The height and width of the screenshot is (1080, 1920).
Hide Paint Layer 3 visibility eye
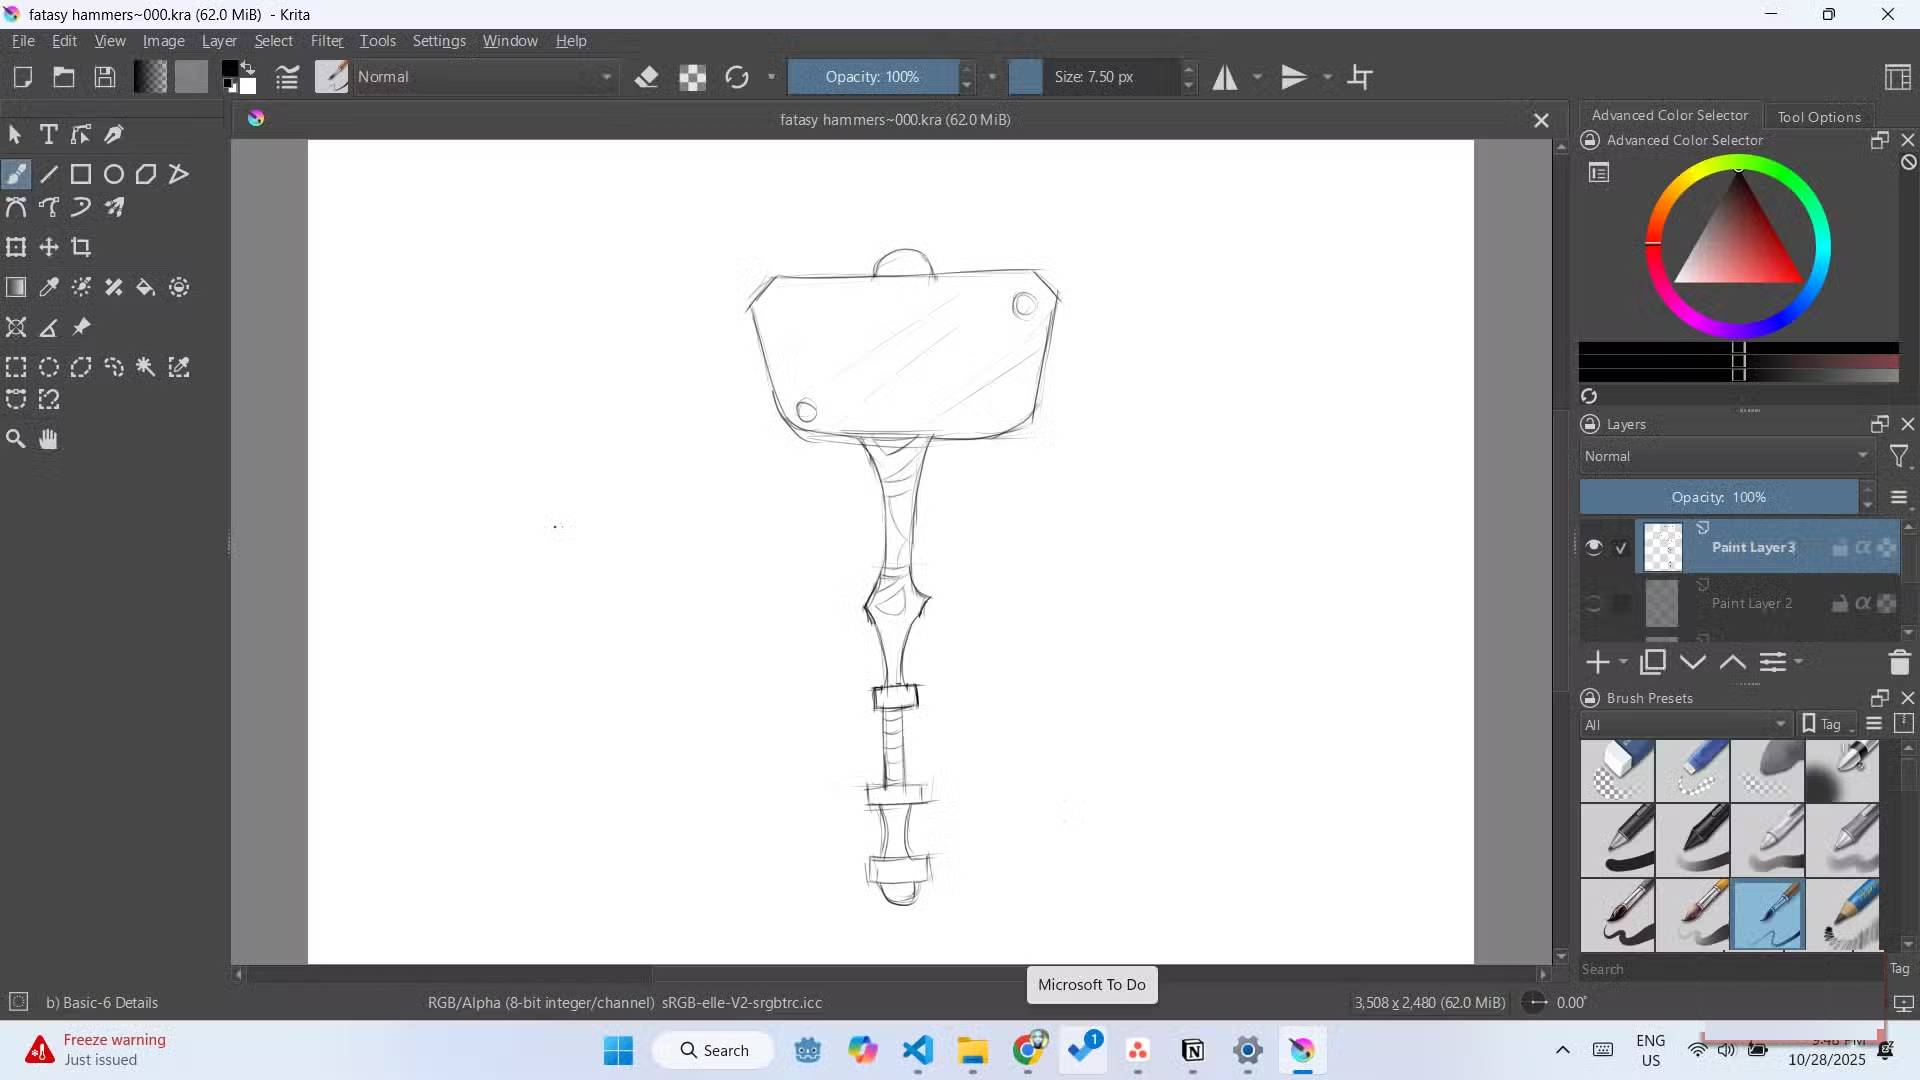click(1594, 547)
